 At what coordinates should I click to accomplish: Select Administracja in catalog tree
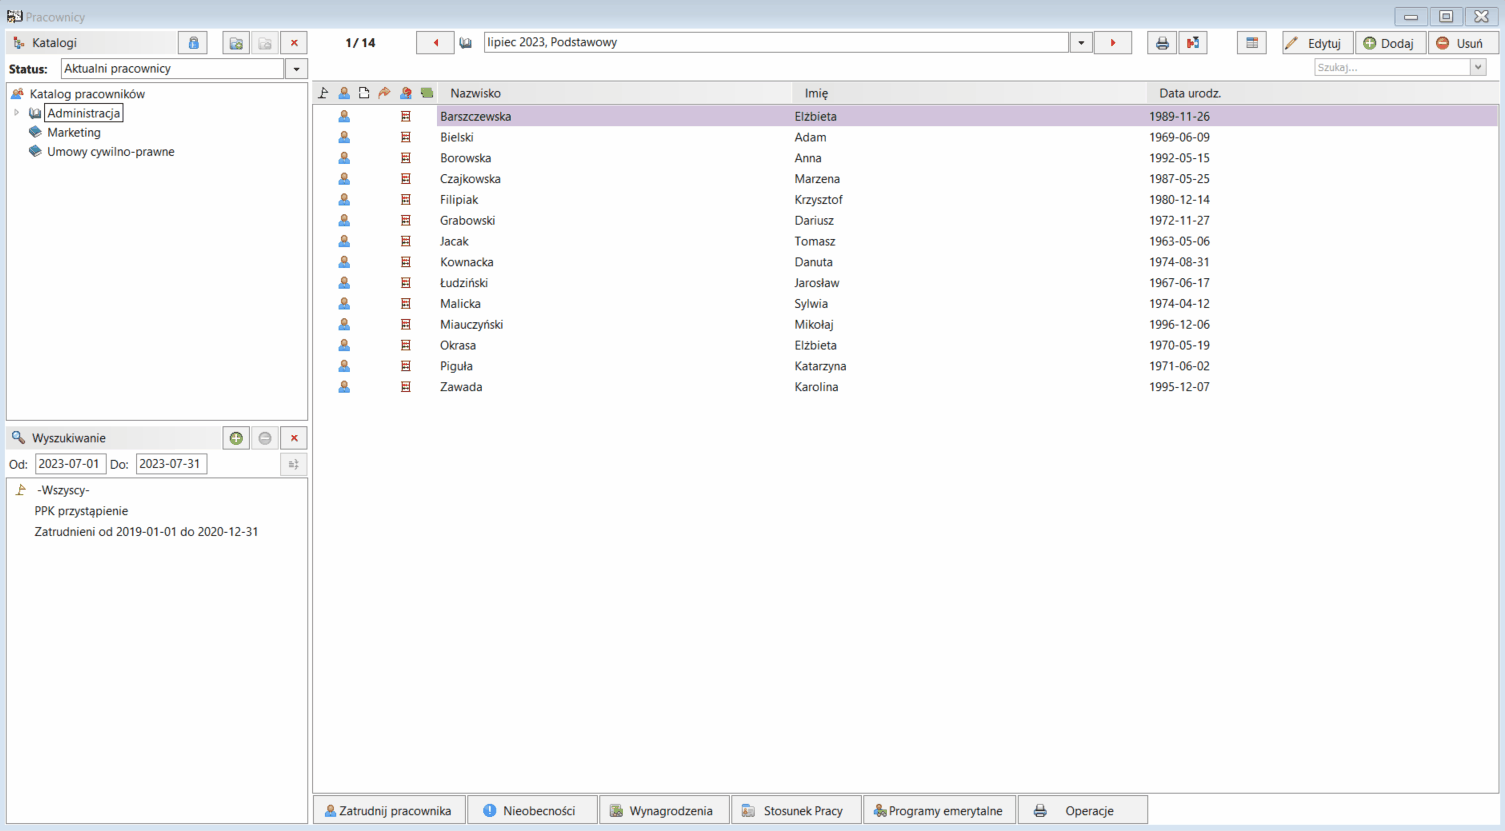[x=84, y=113]
